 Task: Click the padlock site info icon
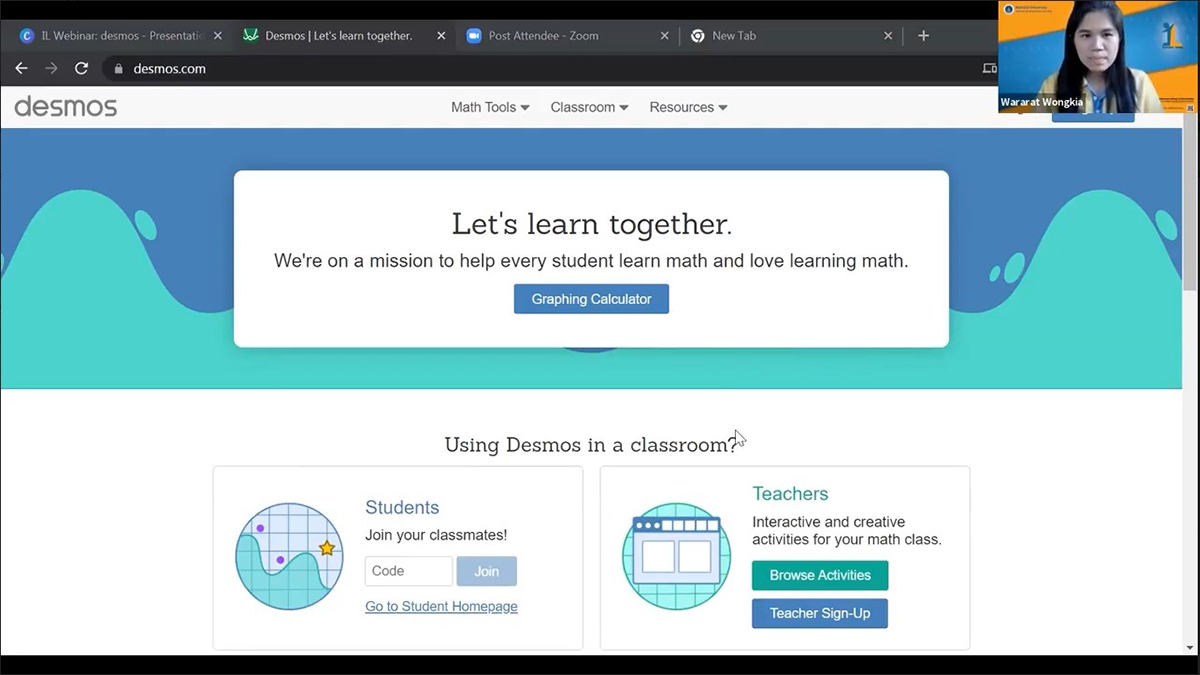[x=118, y=69]
